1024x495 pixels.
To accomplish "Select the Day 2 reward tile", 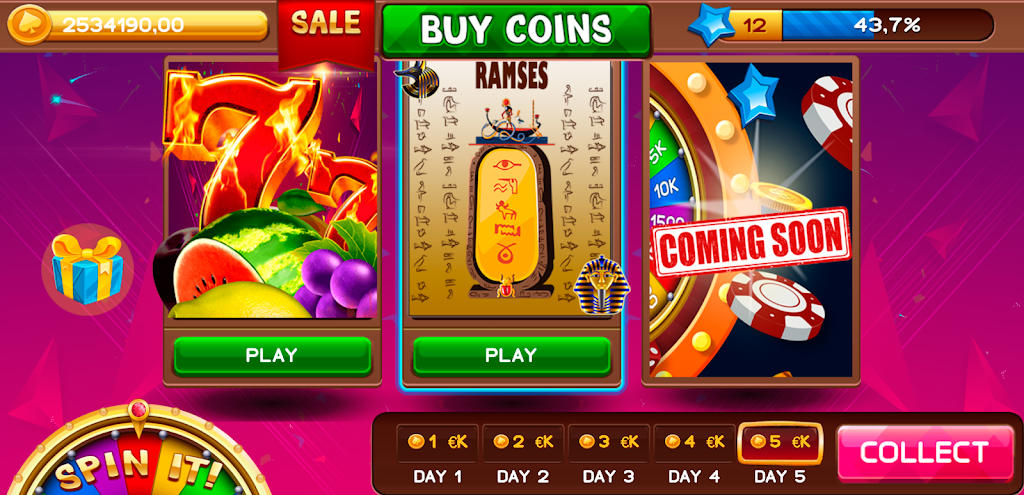I will [x=523, y=443].
